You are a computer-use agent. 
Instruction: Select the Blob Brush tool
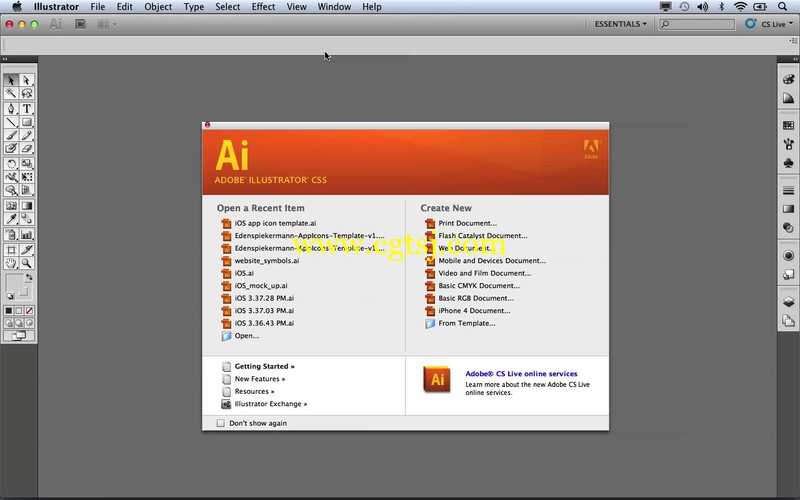point(11,148)
